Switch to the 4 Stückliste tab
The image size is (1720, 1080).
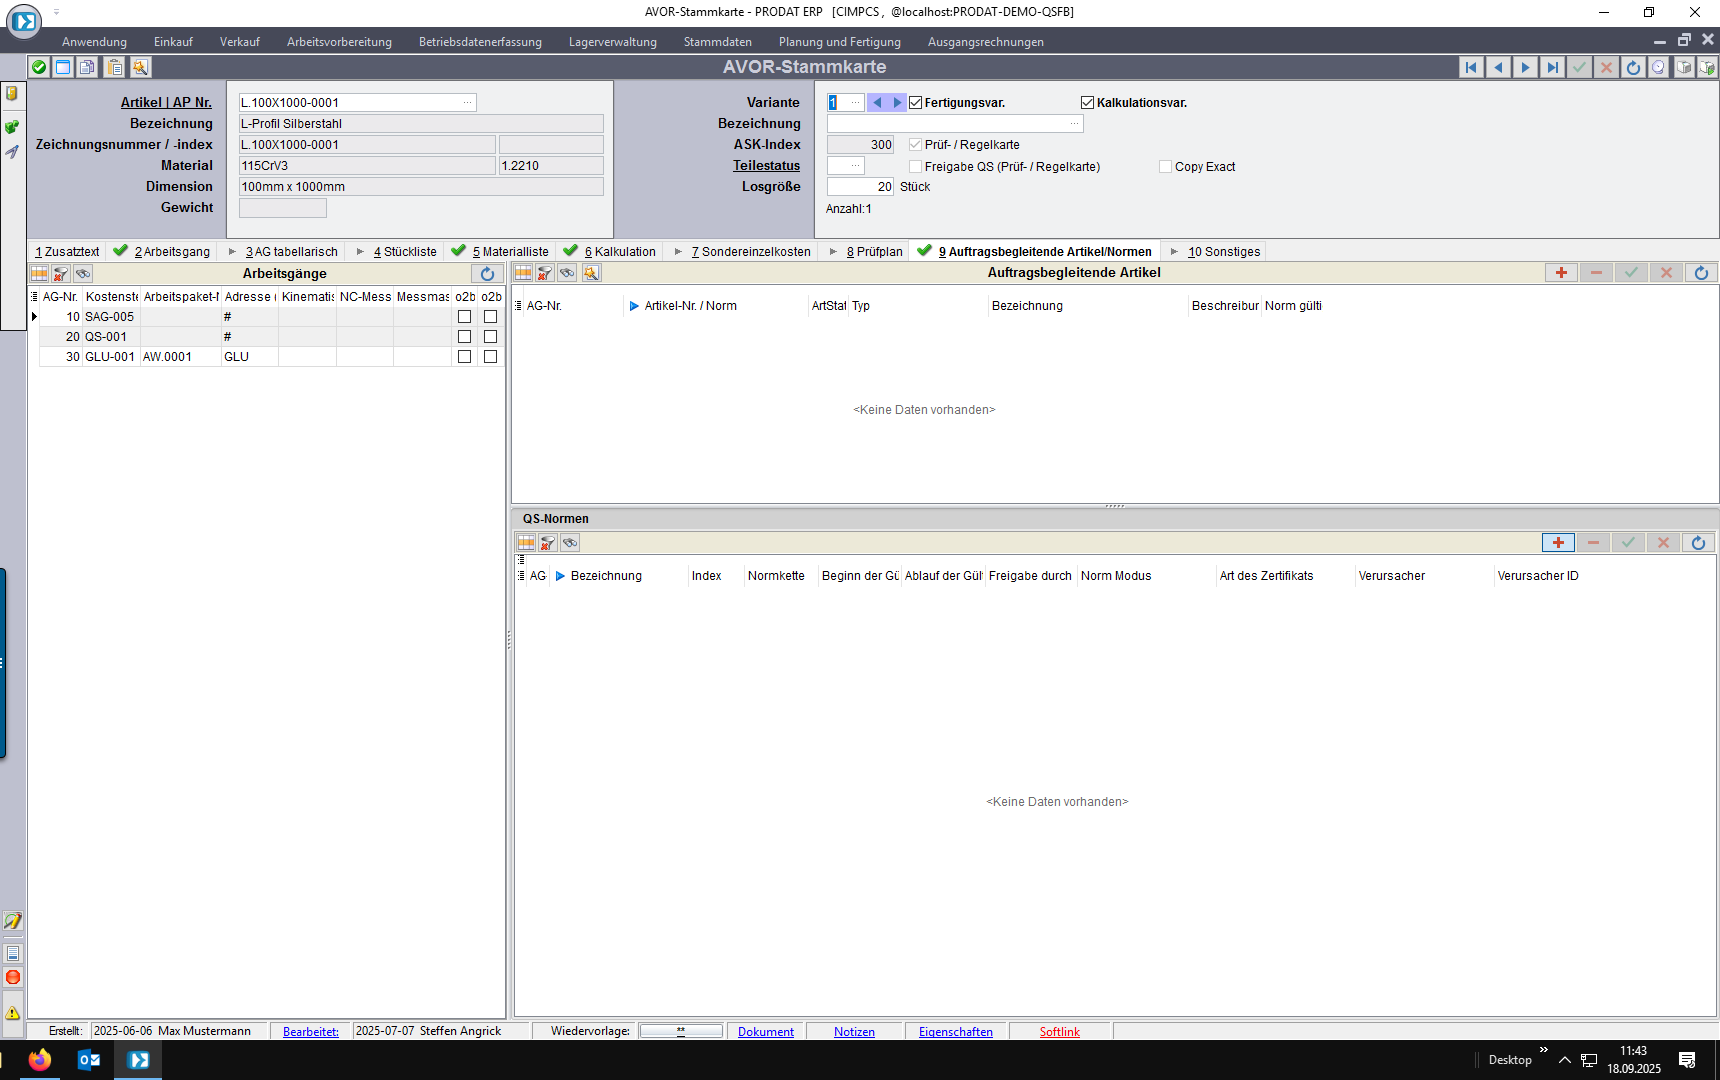click(x=404, y=252)
